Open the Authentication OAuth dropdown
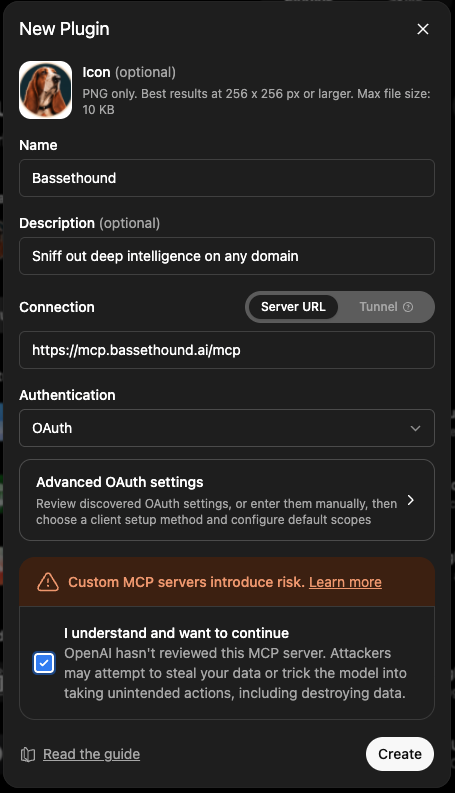This screenshot has height=793, width=455. 227,428
